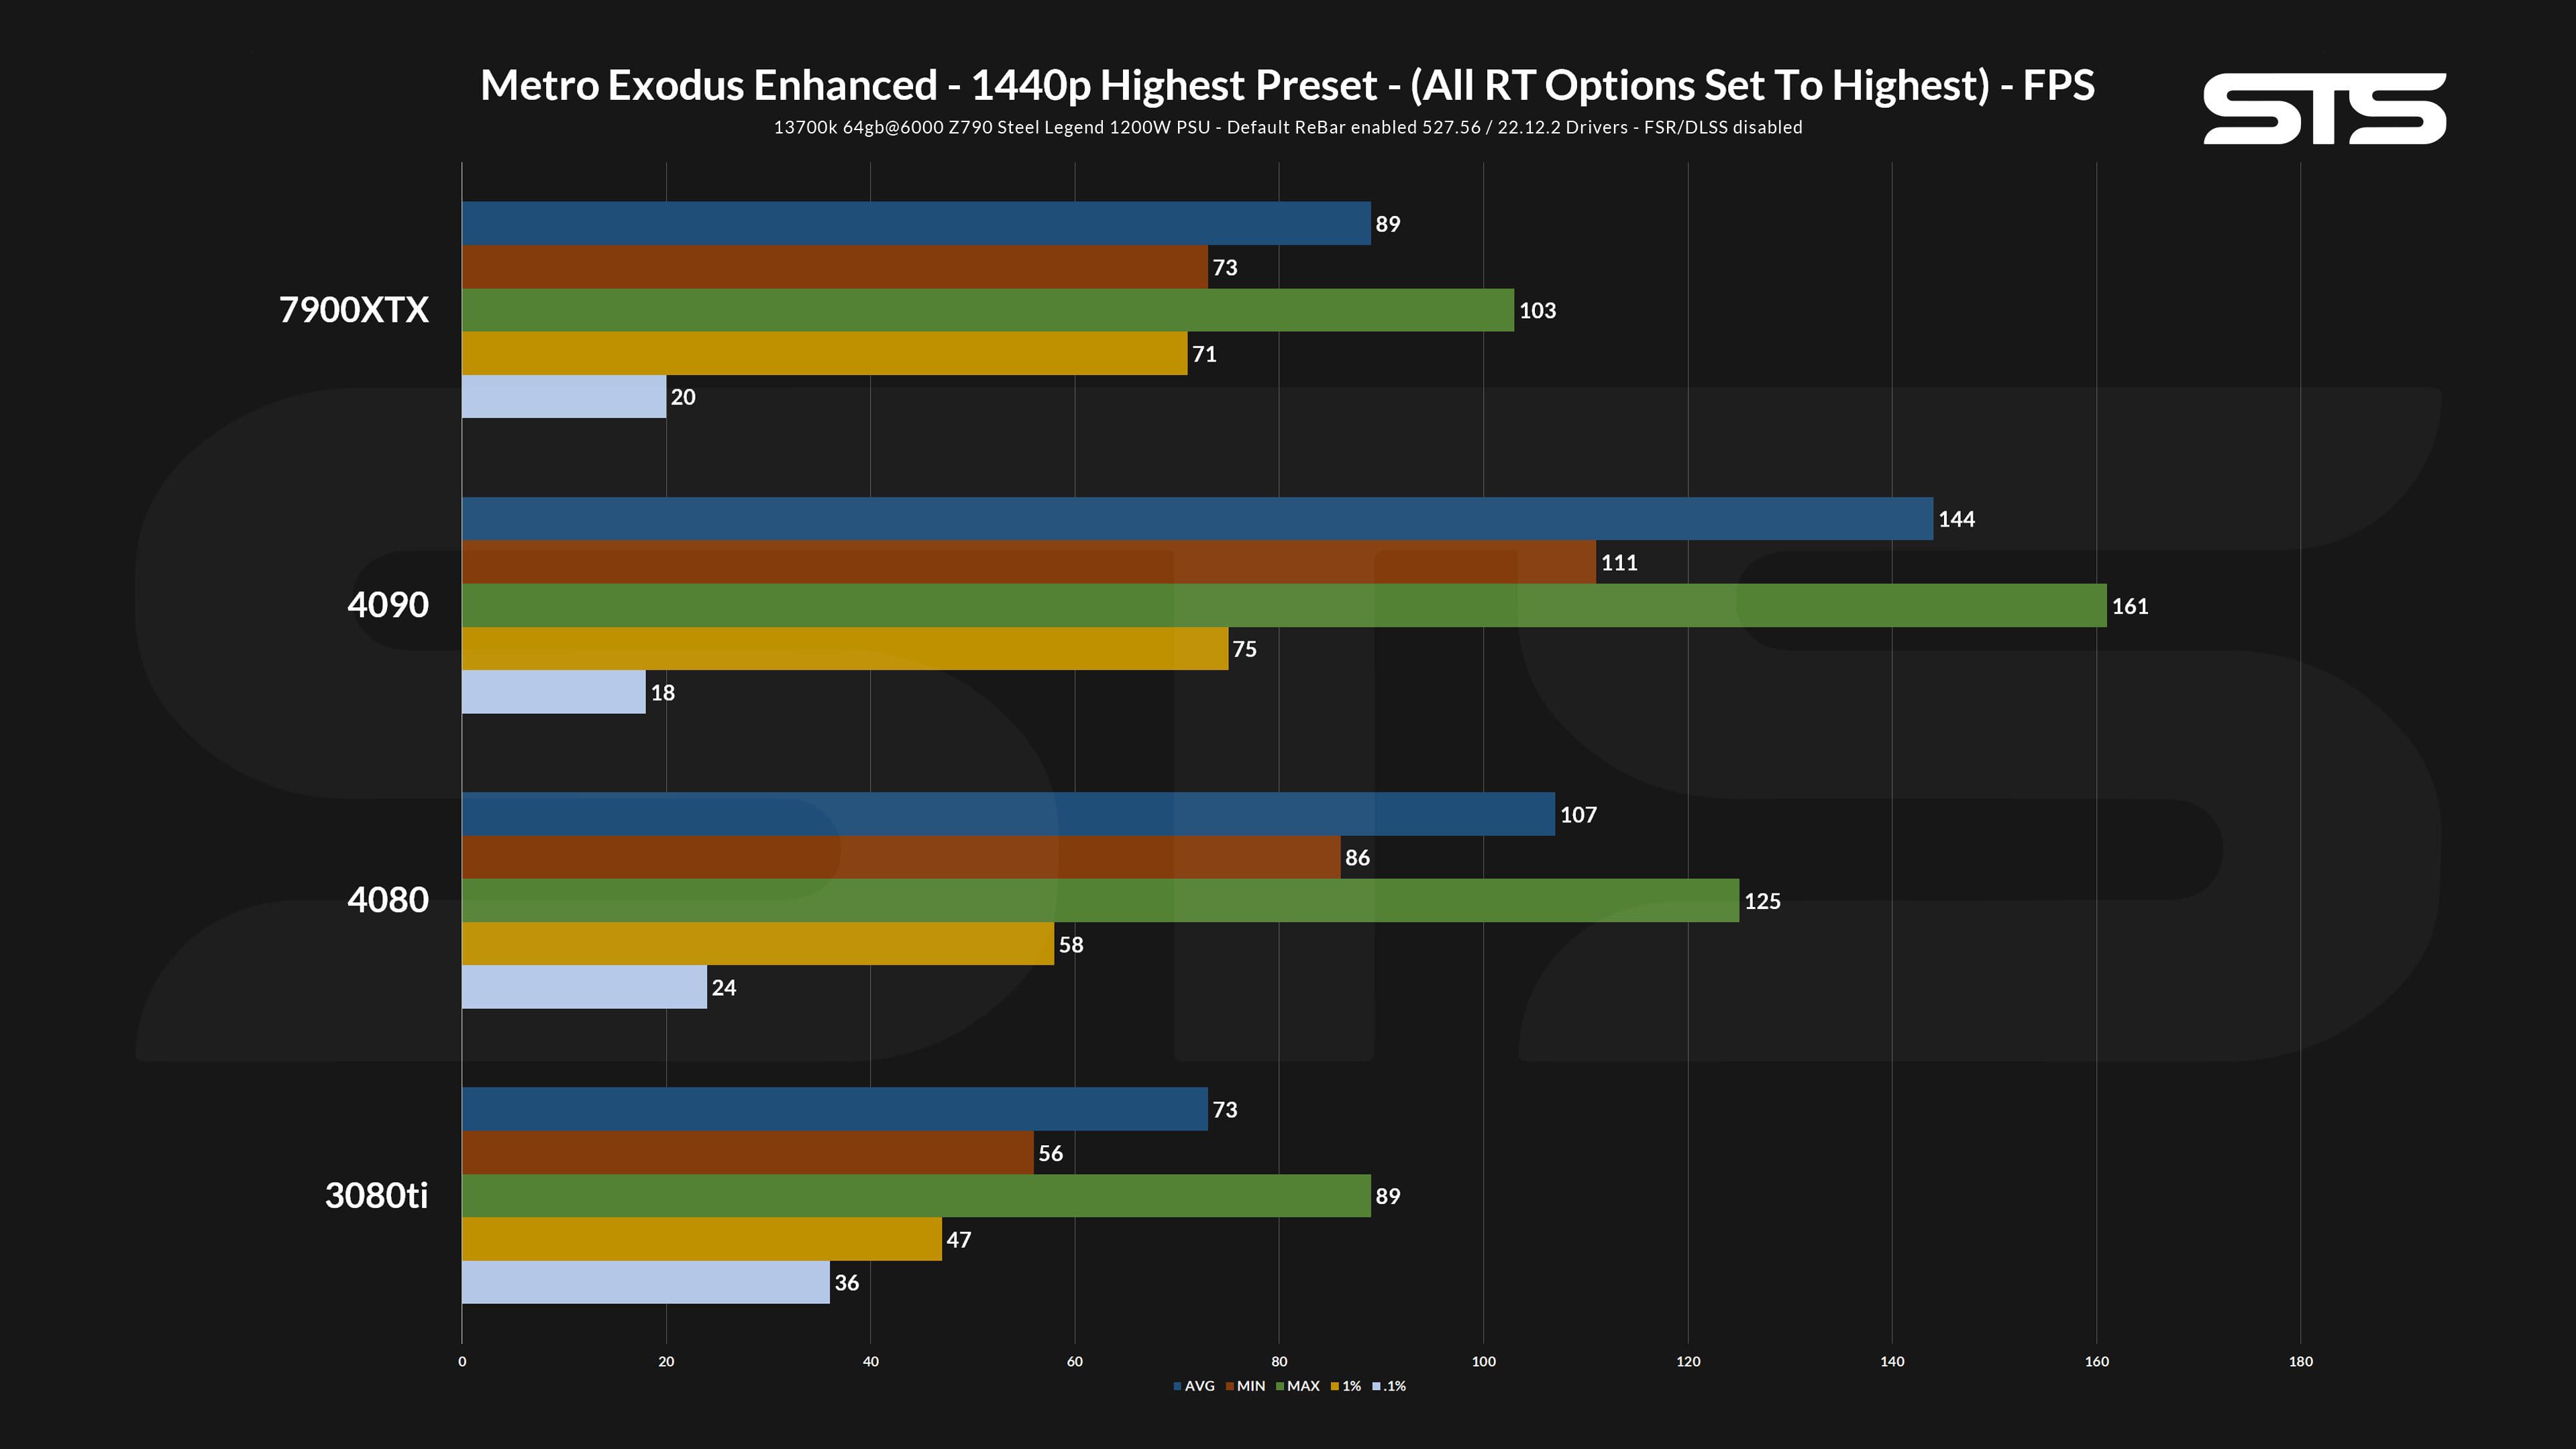Click the MIN legend color swatch

click(1230, 1386)
